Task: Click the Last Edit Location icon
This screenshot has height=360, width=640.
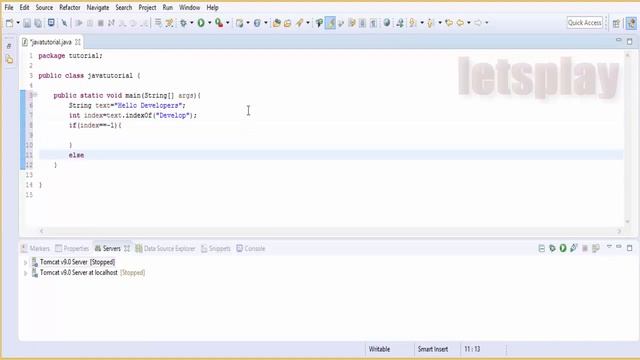Action: coord(449,23)
